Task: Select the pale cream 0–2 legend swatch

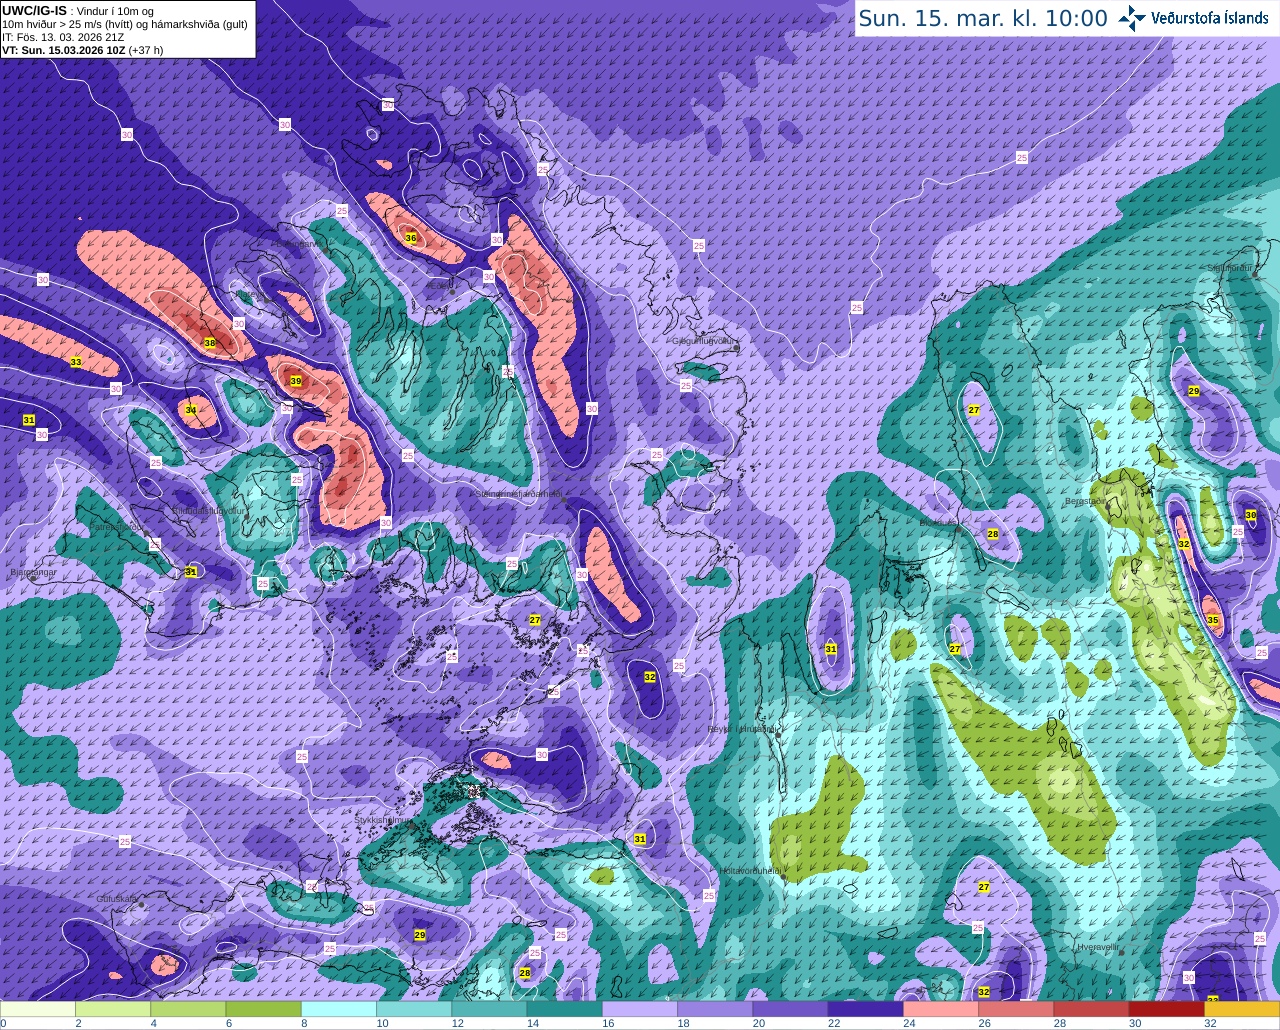Action: pyautogui.click(x=38, y=1008)
